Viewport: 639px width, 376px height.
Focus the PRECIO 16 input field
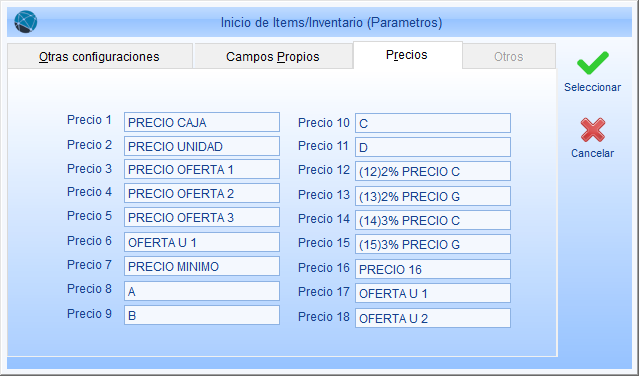(433, 269)
